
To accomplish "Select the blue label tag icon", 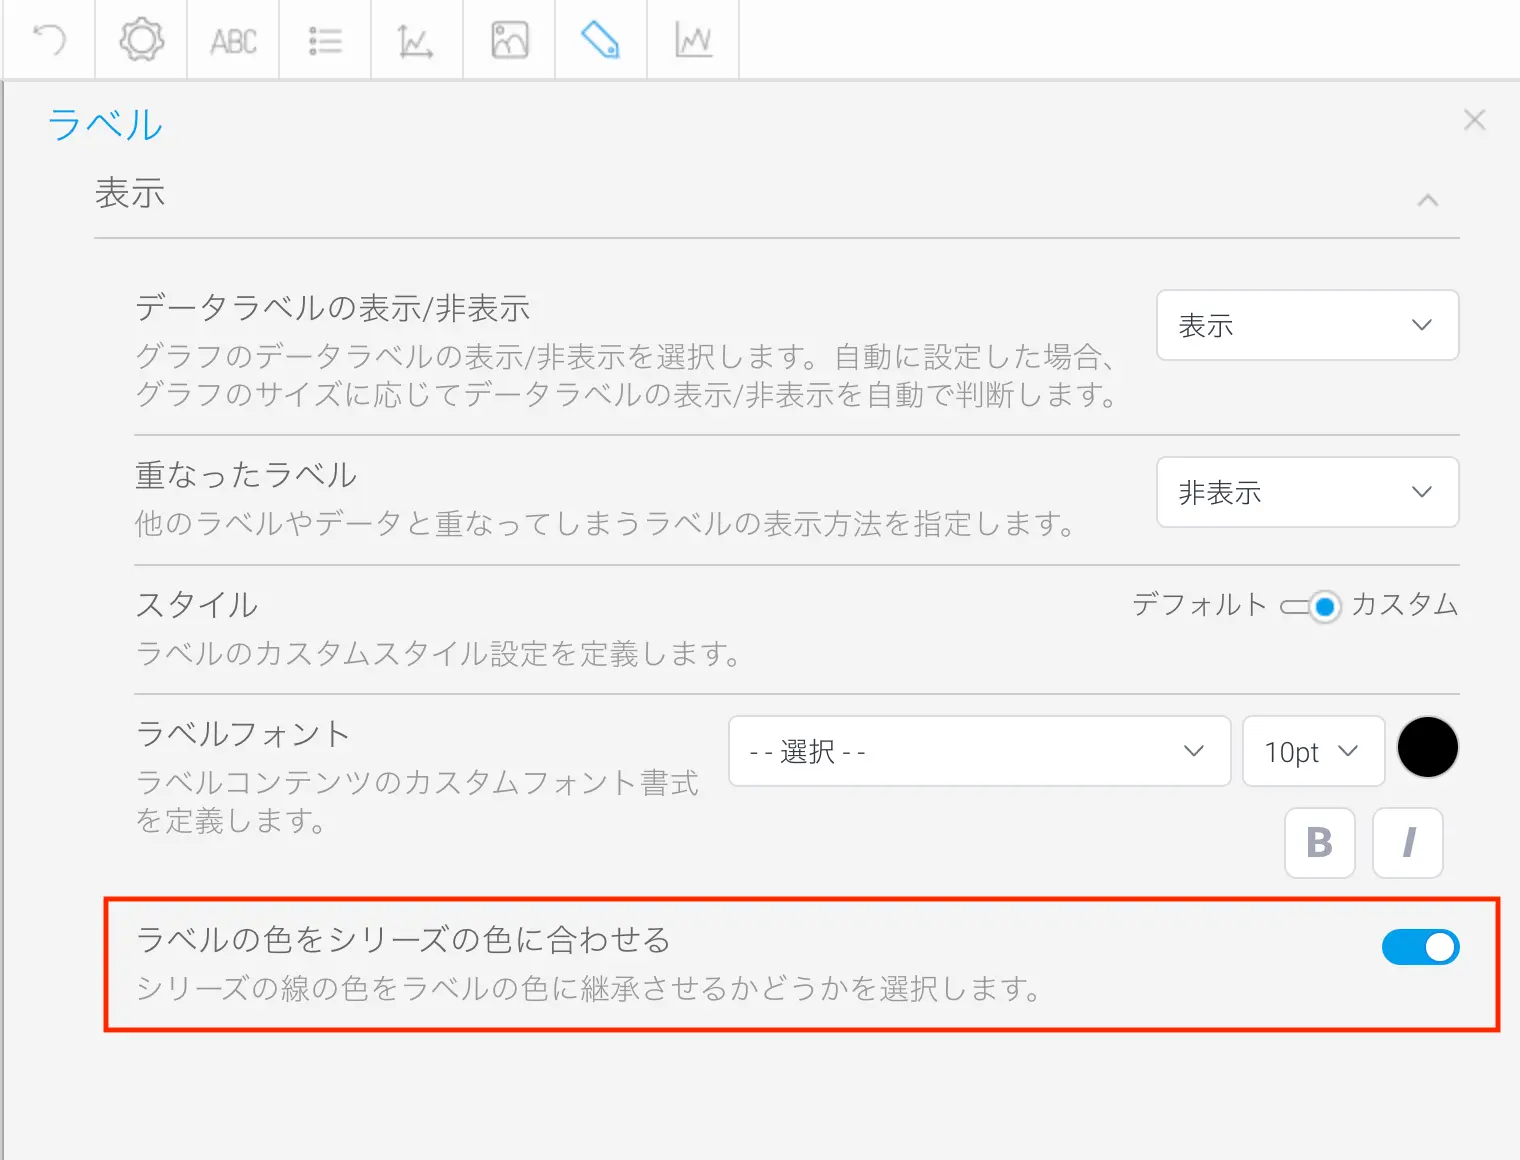I will point(600,40).
